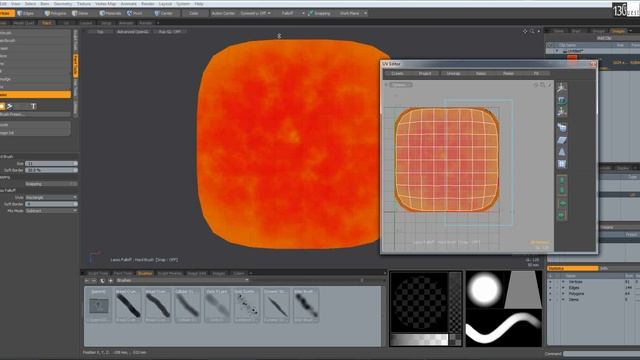Click the second green flip icon in UV Editor

point(562,190)
